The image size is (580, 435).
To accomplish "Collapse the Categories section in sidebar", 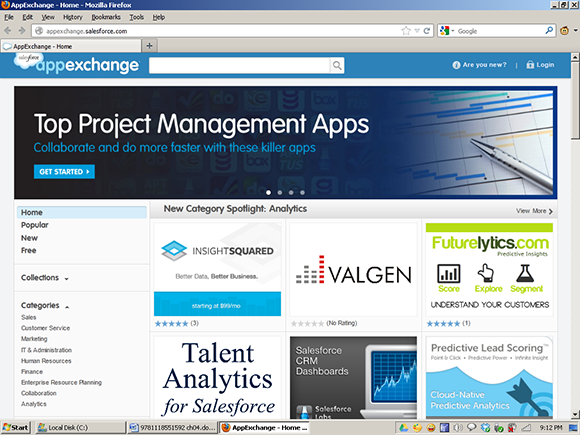I will point(45,306).
